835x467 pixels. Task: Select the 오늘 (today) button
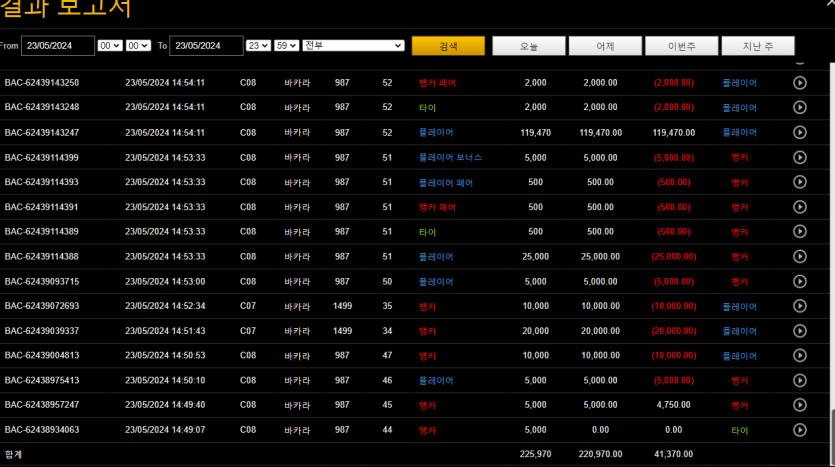click(x=529, y=46)
